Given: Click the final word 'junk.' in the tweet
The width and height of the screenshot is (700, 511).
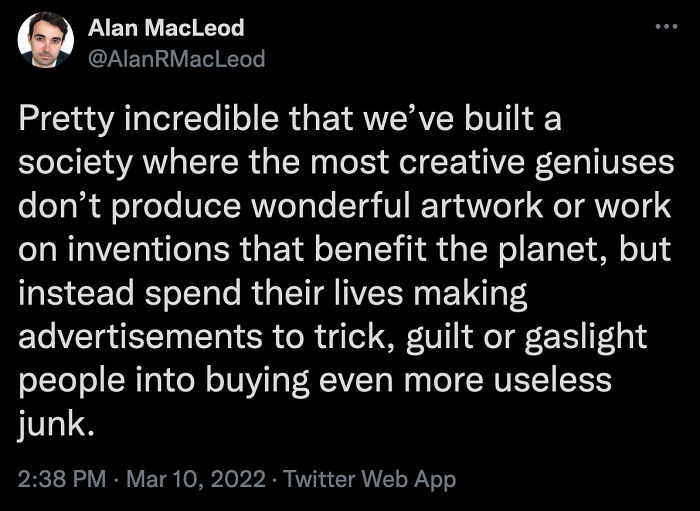Looking at the screenshot, I should click(x=57, y=425).
